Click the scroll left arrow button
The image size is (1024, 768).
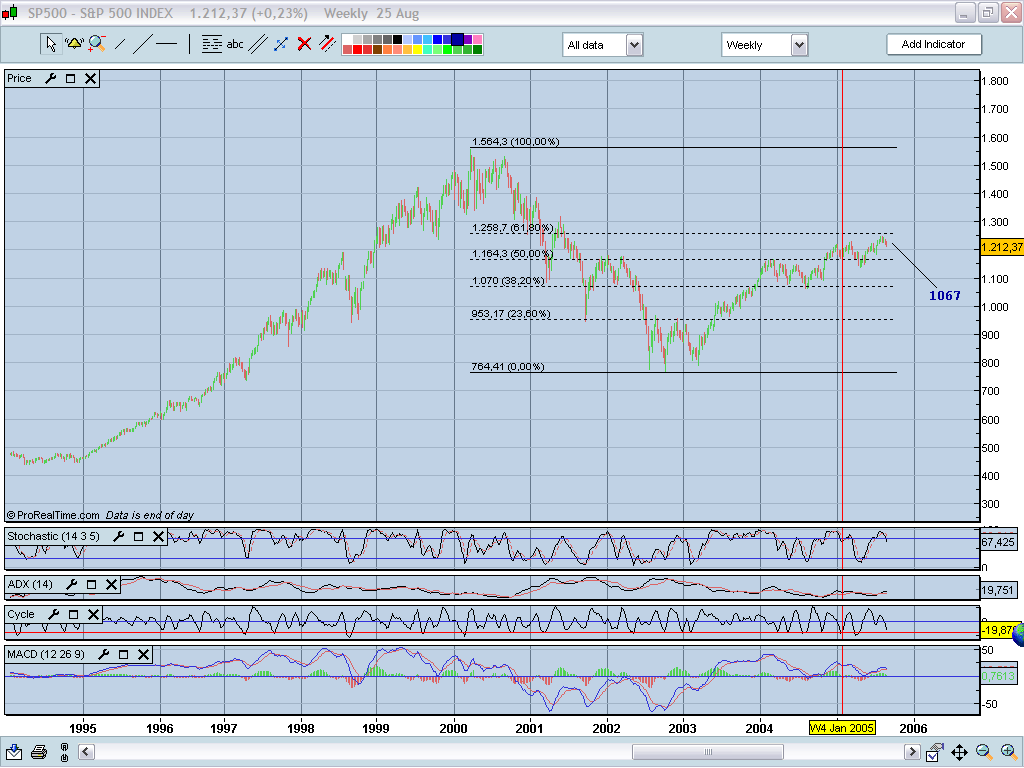pos(86,752)
